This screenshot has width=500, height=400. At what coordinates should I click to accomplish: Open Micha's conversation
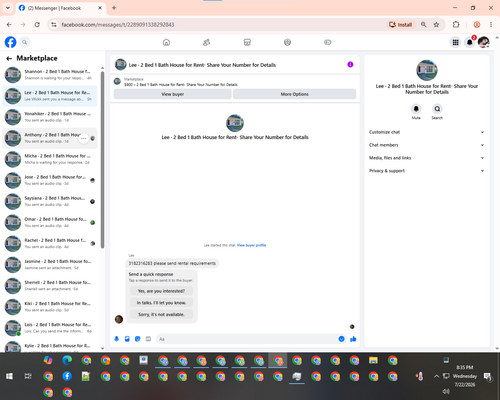click(x=50, y=159)
